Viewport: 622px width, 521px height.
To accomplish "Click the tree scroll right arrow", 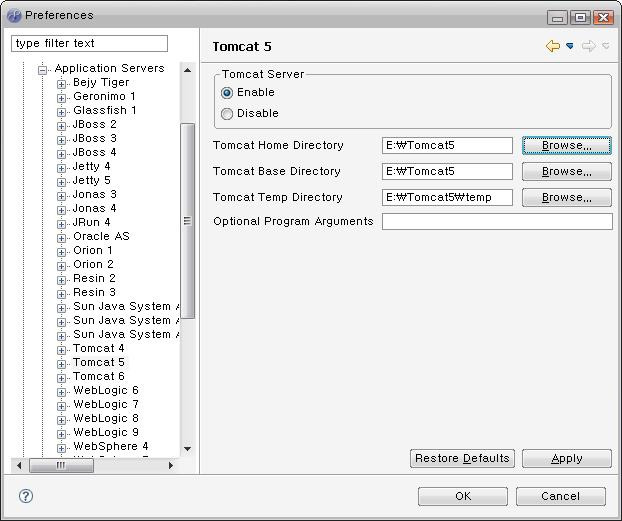I will 171,465.
